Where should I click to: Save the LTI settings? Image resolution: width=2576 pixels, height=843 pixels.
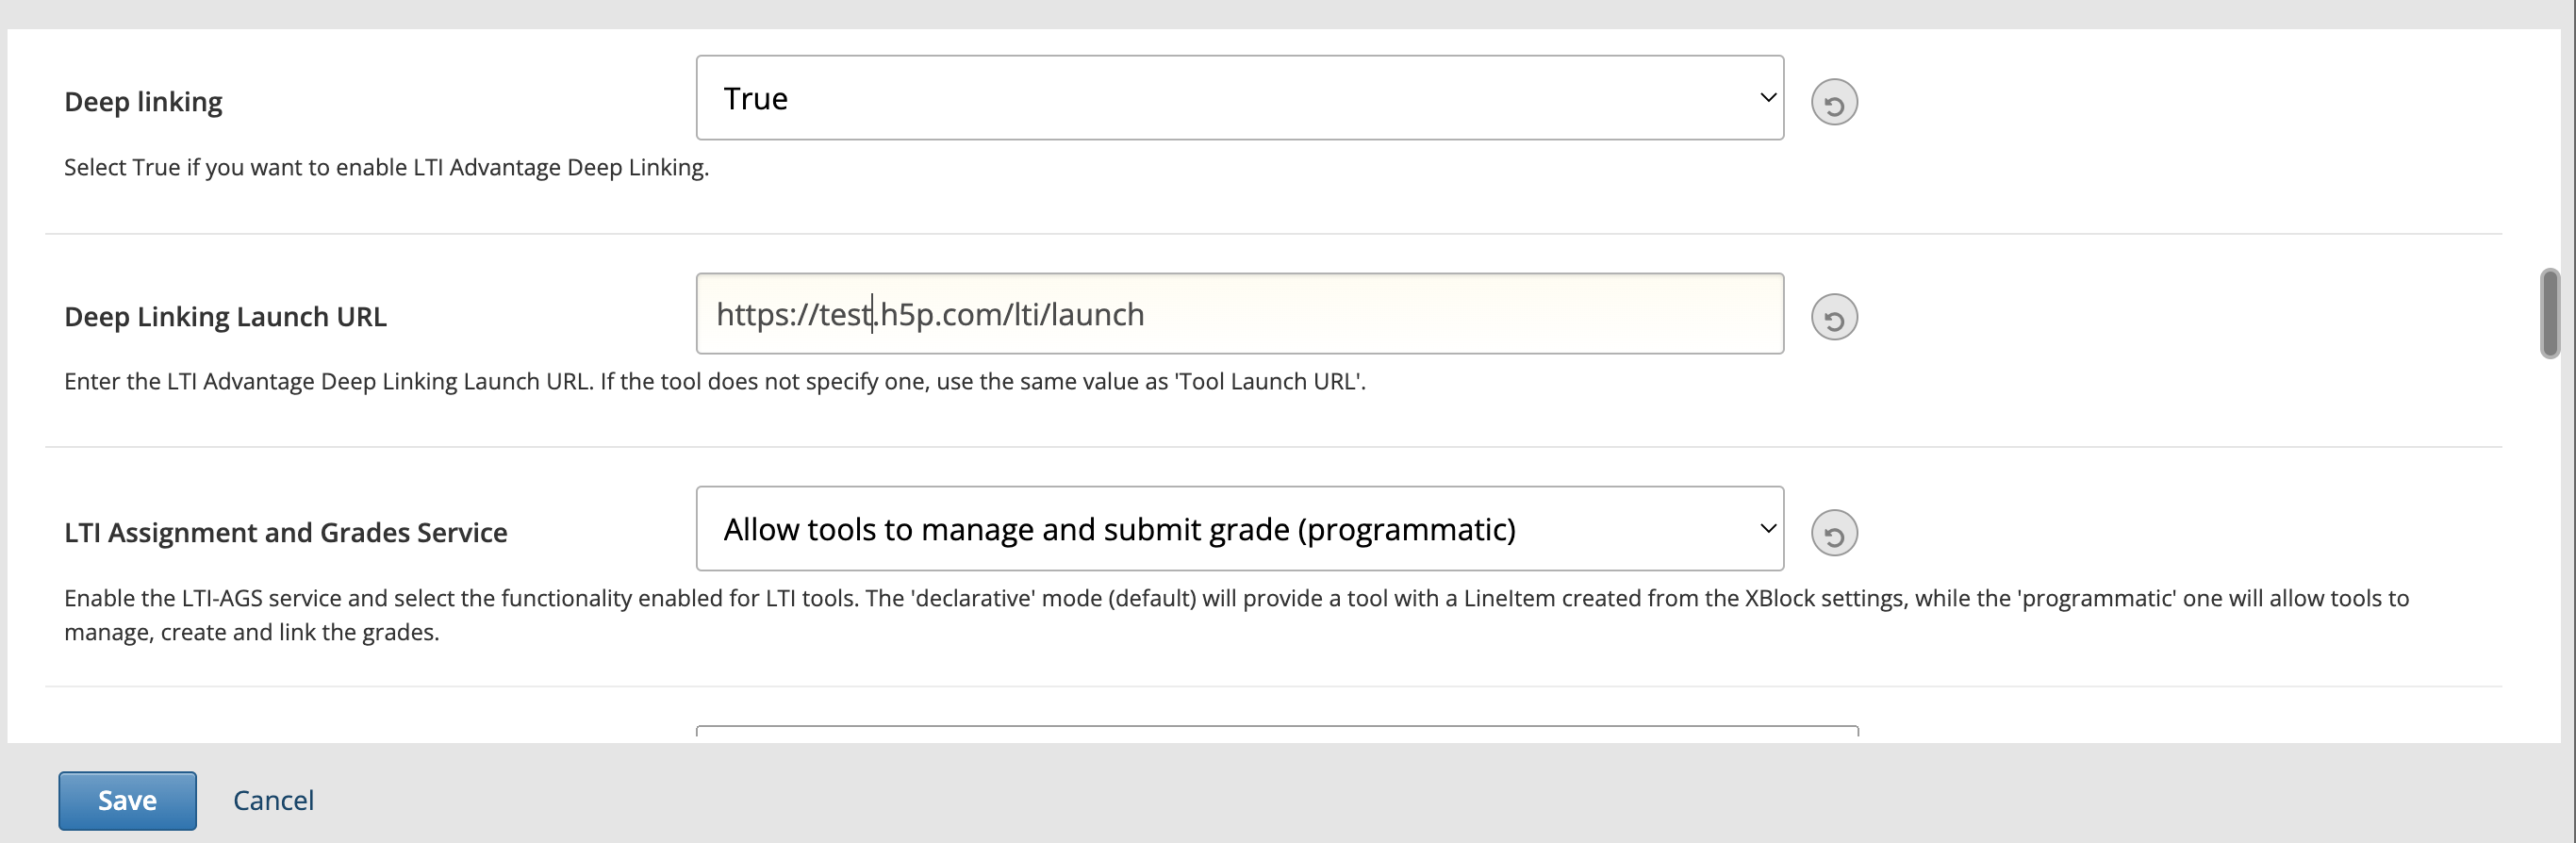127,800
